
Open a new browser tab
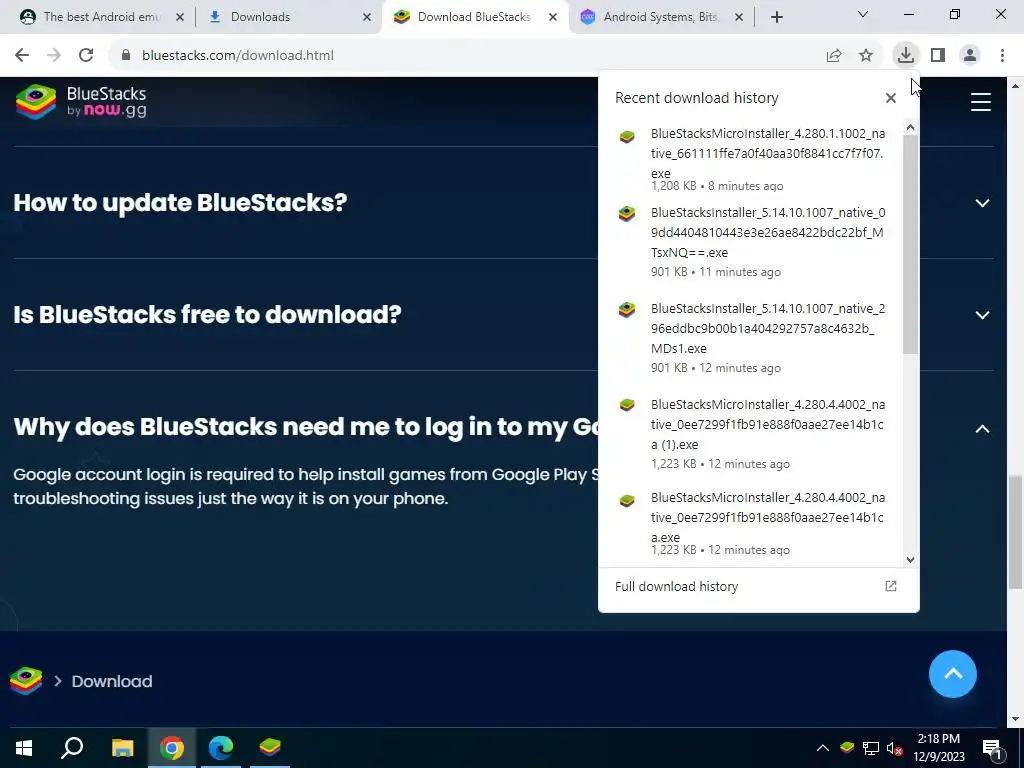[776, 17]
